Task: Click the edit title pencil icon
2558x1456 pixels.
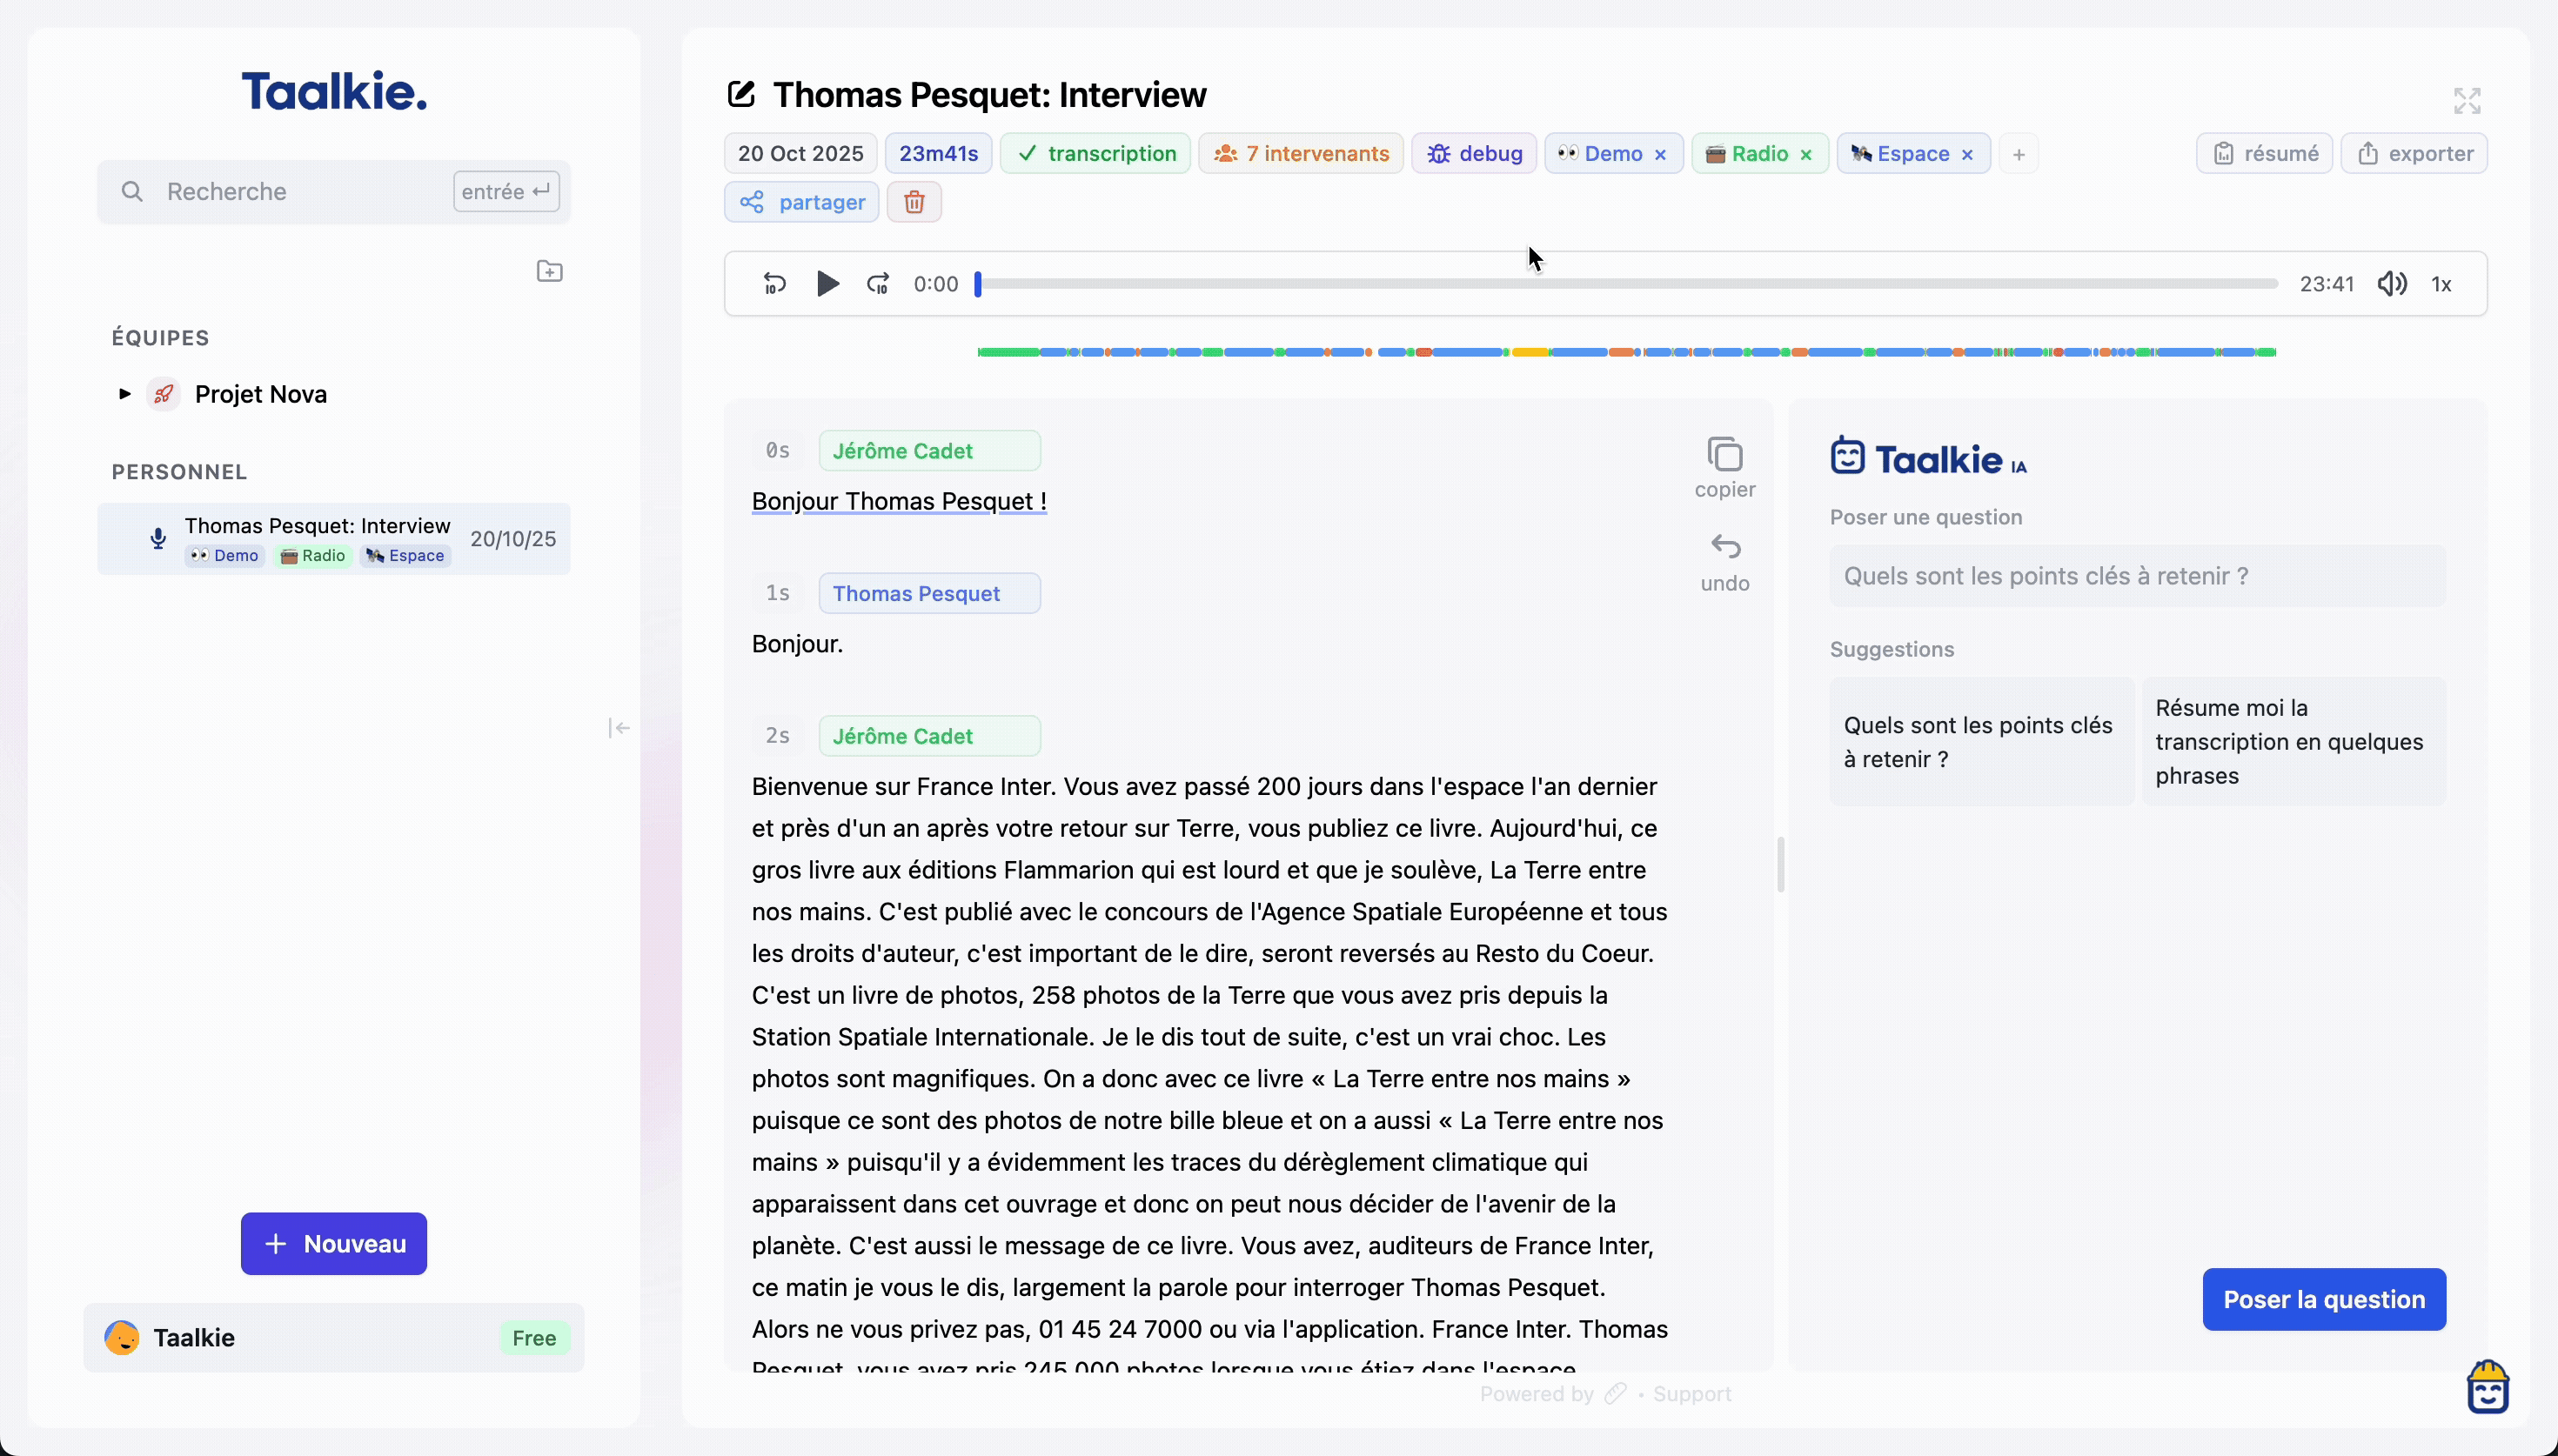Action: pos(741,95)
